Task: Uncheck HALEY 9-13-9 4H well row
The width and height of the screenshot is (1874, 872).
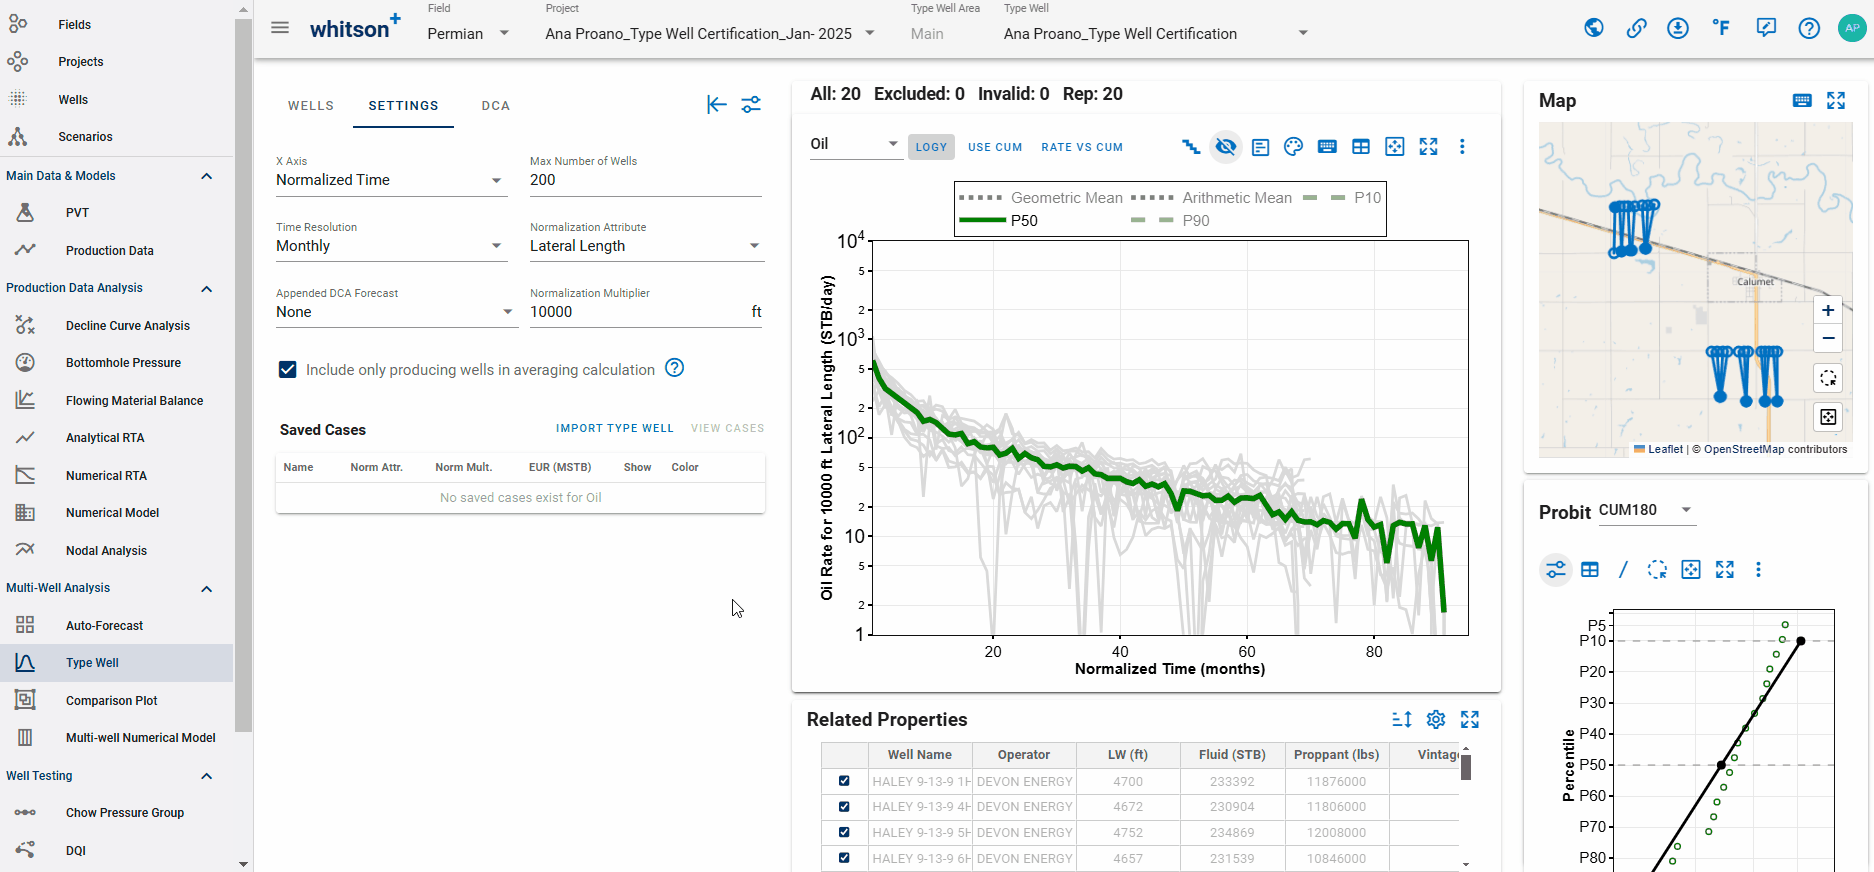Action: click(x=844, y=806)
